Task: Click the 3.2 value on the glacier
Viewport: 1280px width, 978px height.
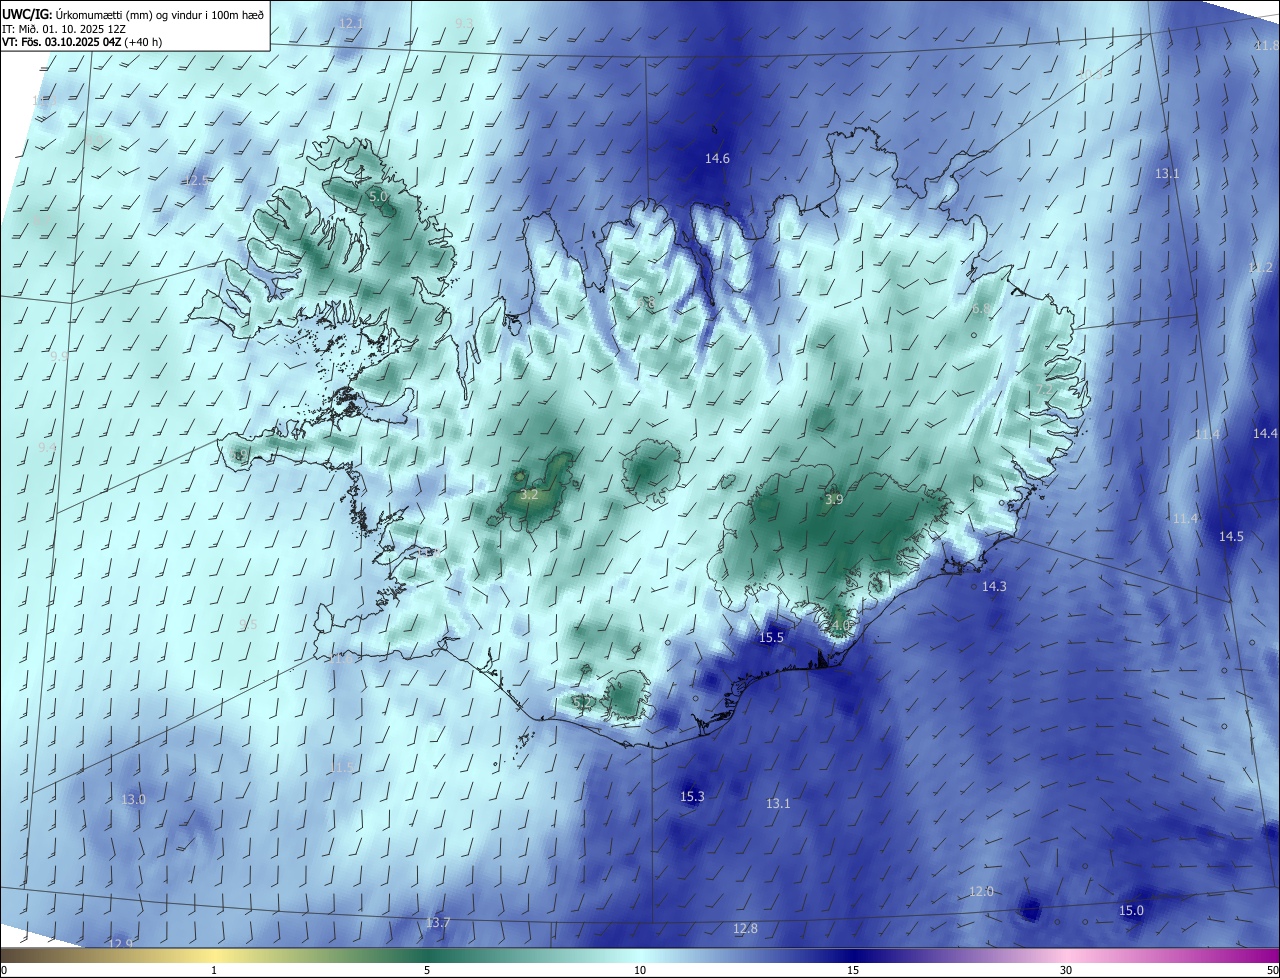Action: [x=530, y=495]
